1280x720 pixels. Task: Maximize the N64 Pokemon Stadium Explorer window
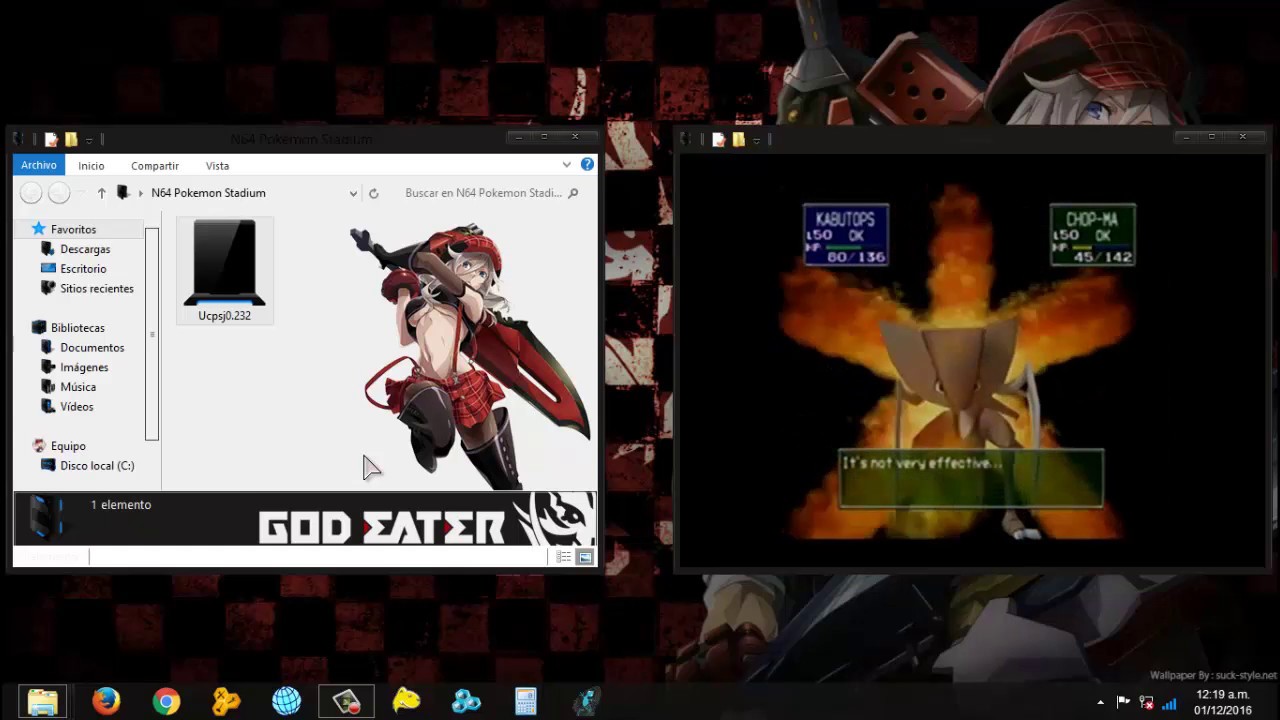(544, 136)
